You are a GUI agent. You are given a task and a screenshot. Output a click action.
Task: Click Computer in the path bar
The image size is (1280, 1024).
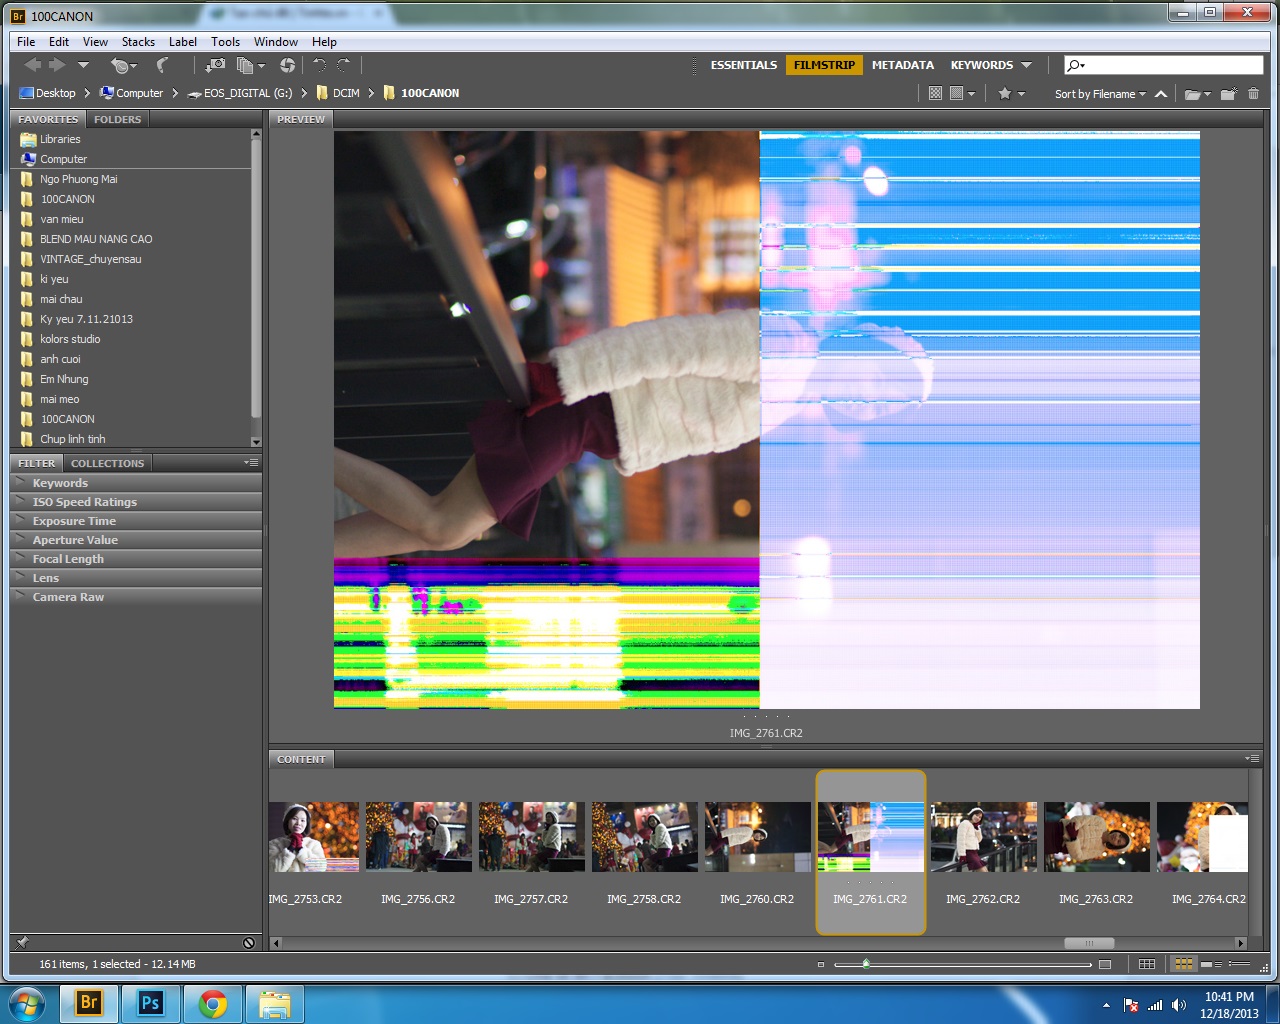tap(131, 93)
